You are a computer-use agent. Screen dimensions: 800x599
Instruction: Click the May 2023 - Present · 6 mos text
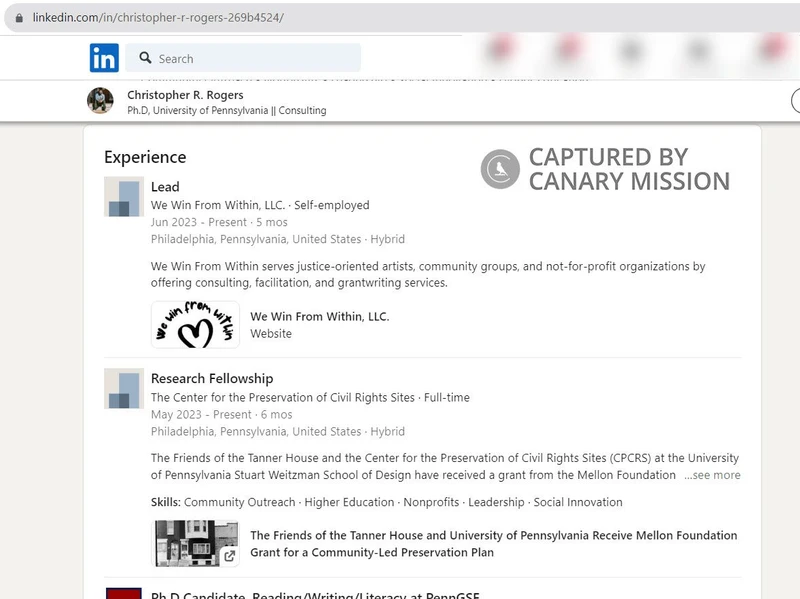(x=222, y=414)
